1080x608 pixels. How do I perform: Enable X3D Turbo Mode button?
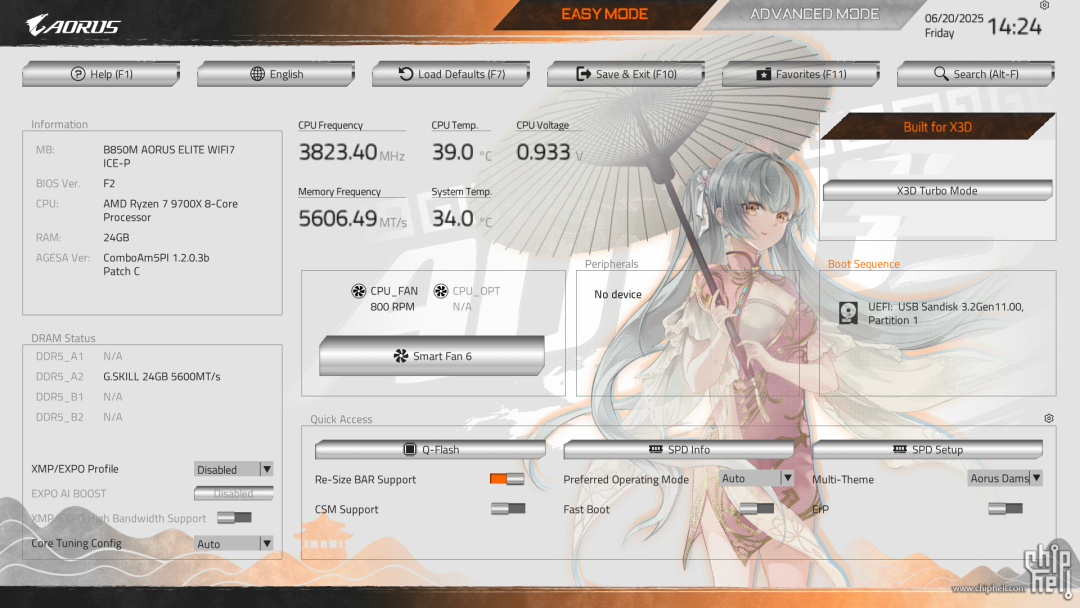pos(937,191)
